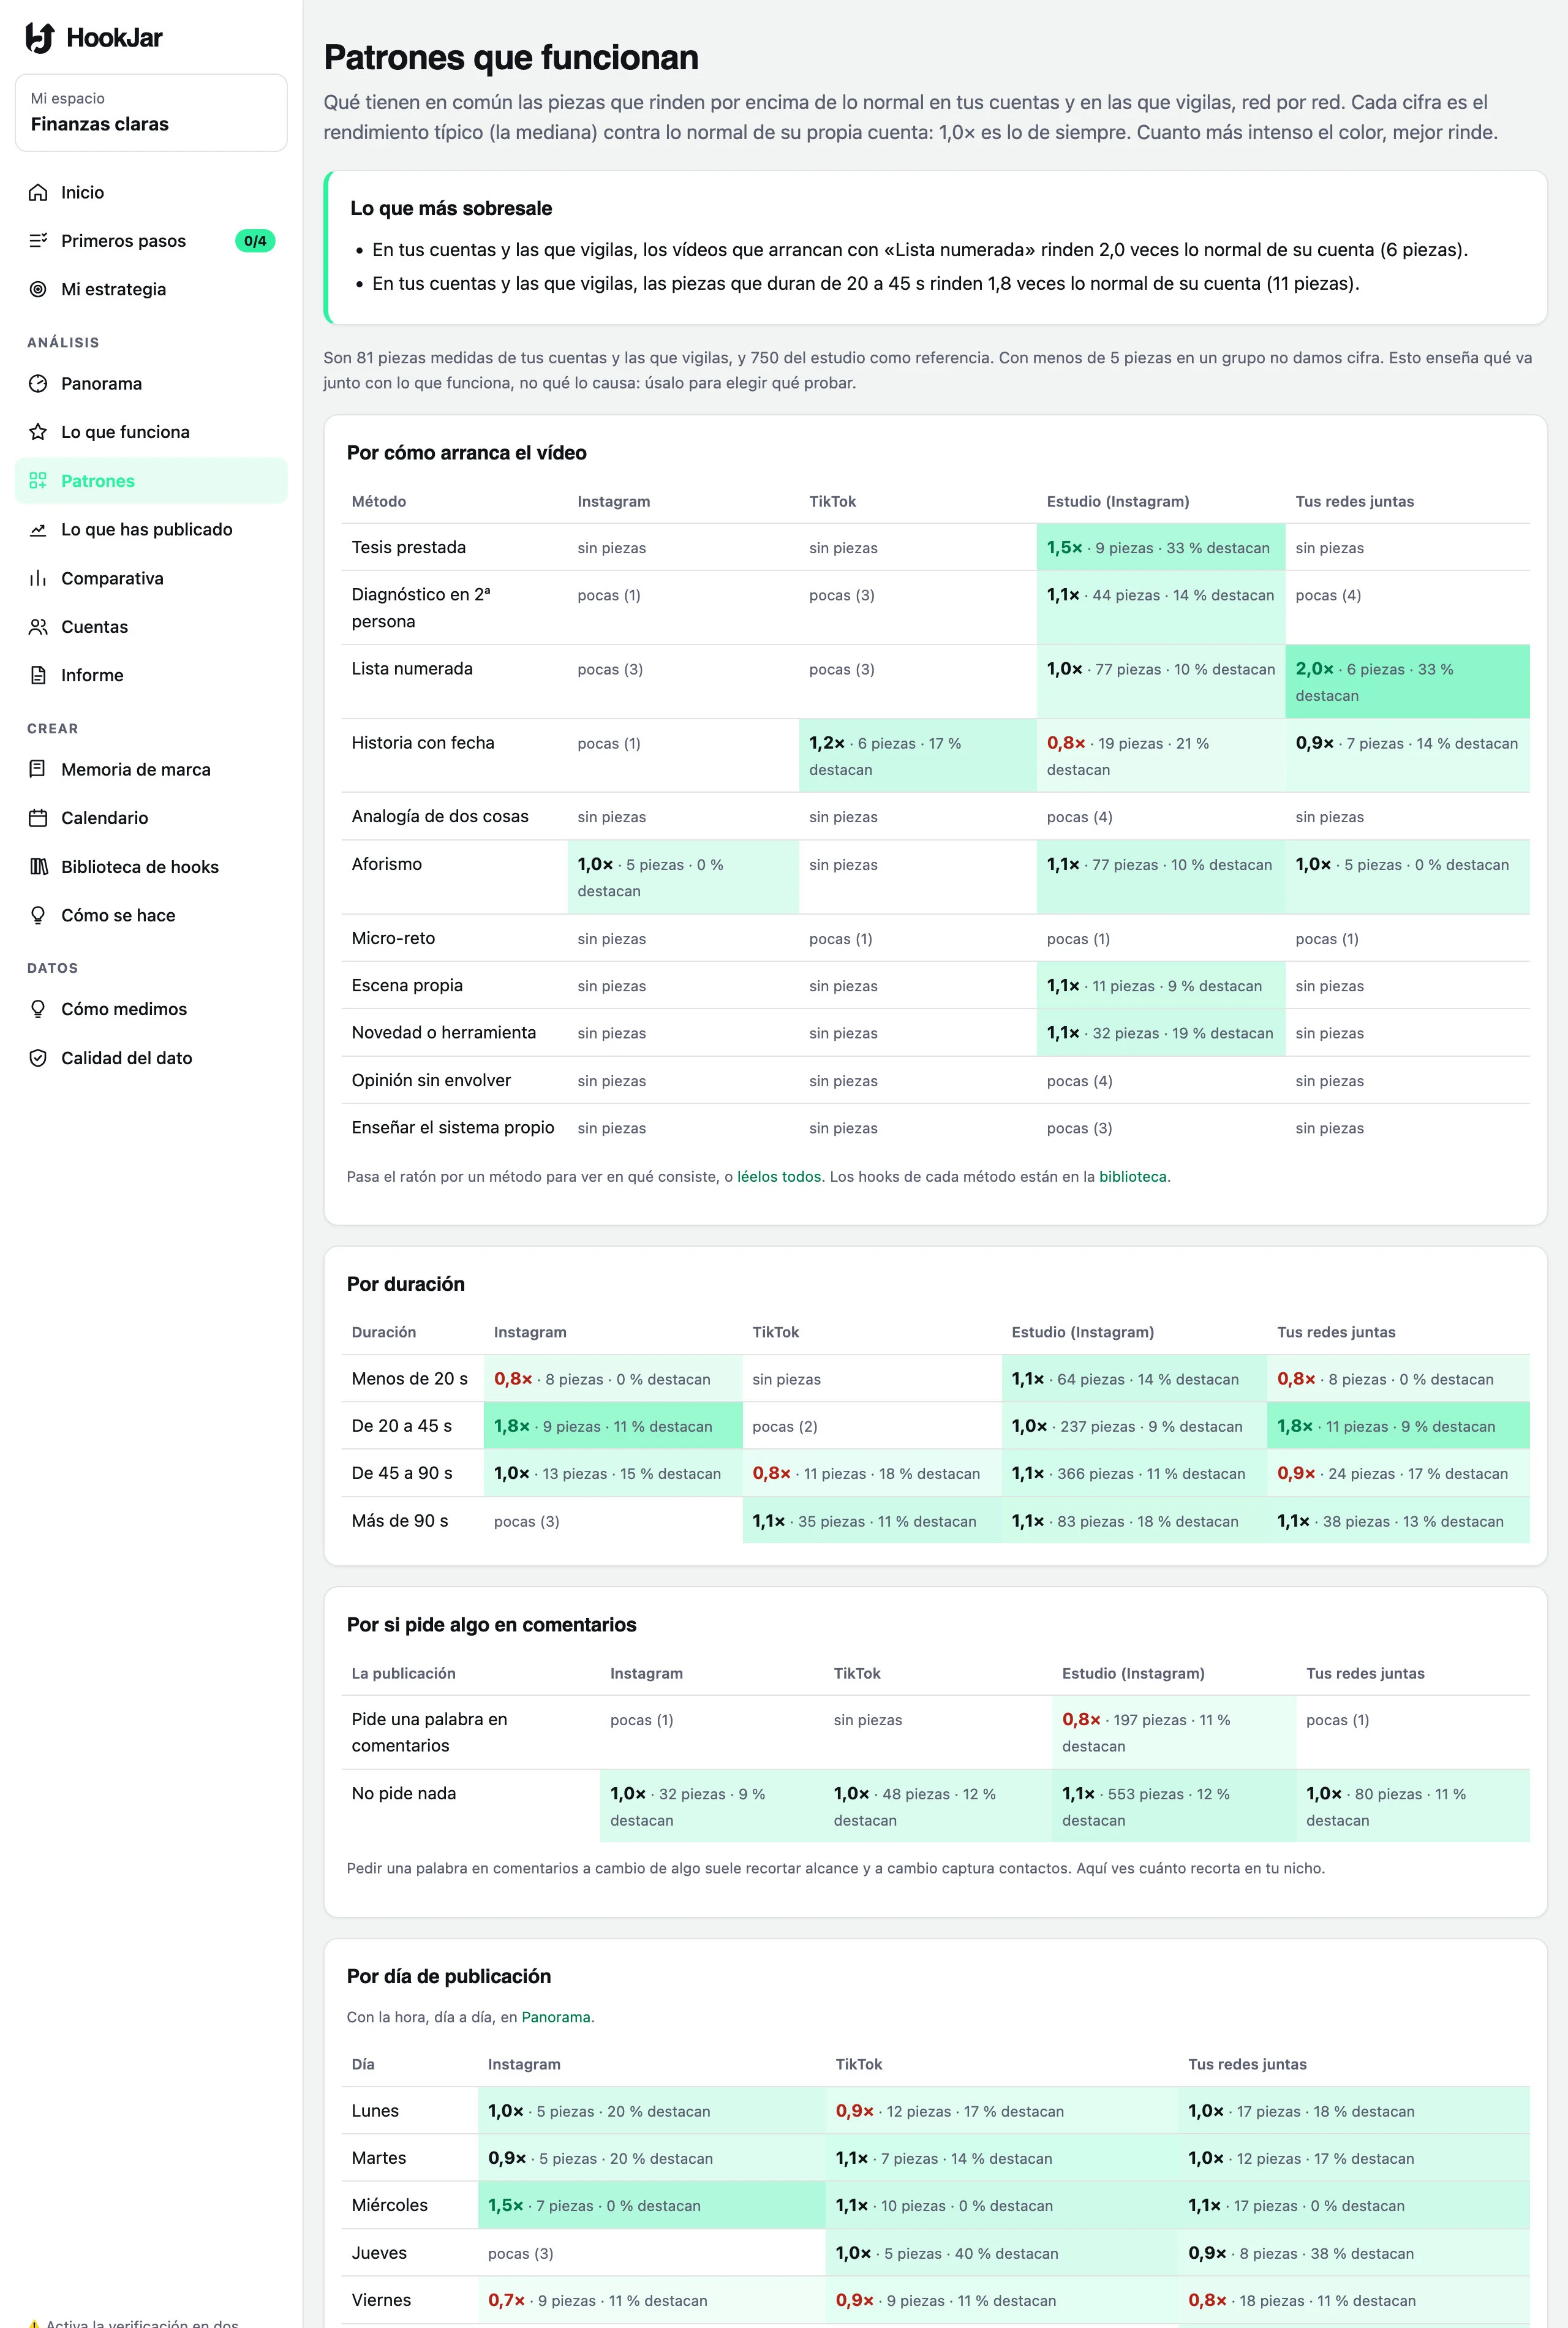Click the Lista numerada 2,0× highlighted cell
Screen dimensions: 1568x2328
coord(1407,681)
